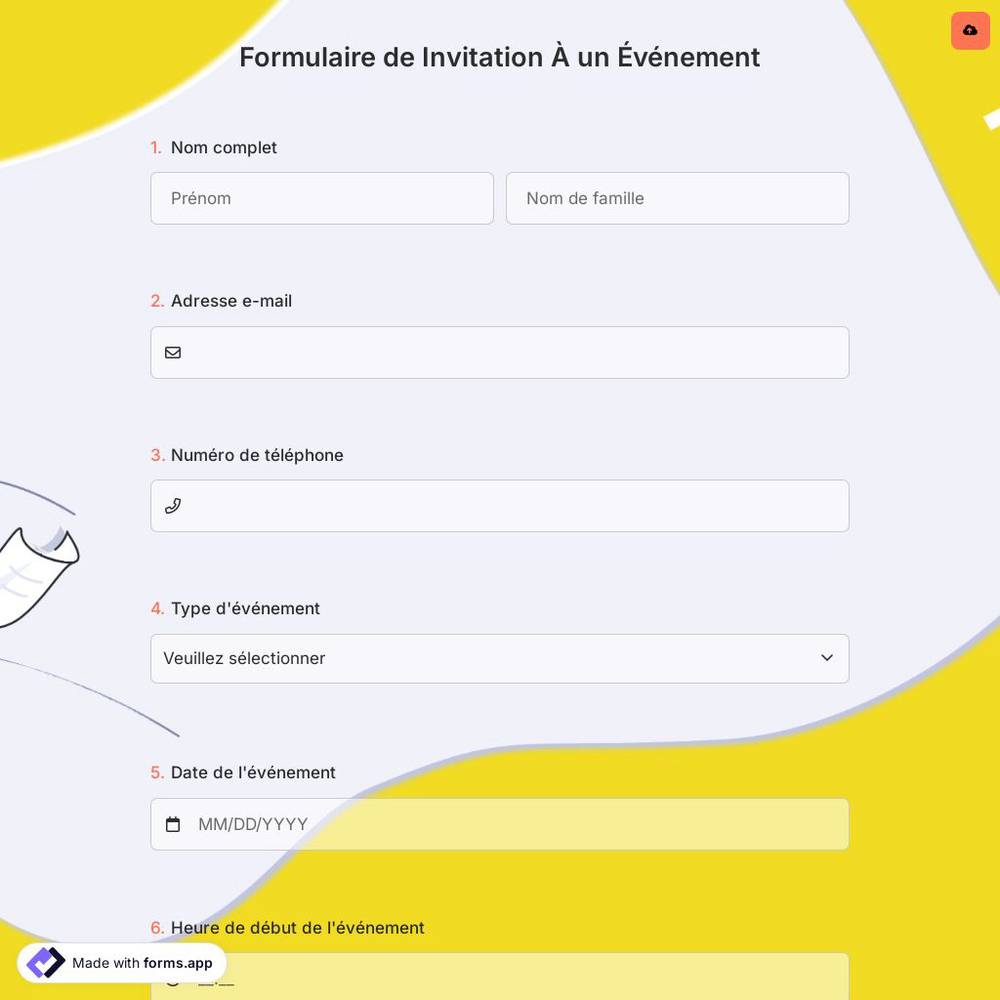Focus the Prénom input field
The width and height of the screenshot is (1000, 1000).
(321, 198)
